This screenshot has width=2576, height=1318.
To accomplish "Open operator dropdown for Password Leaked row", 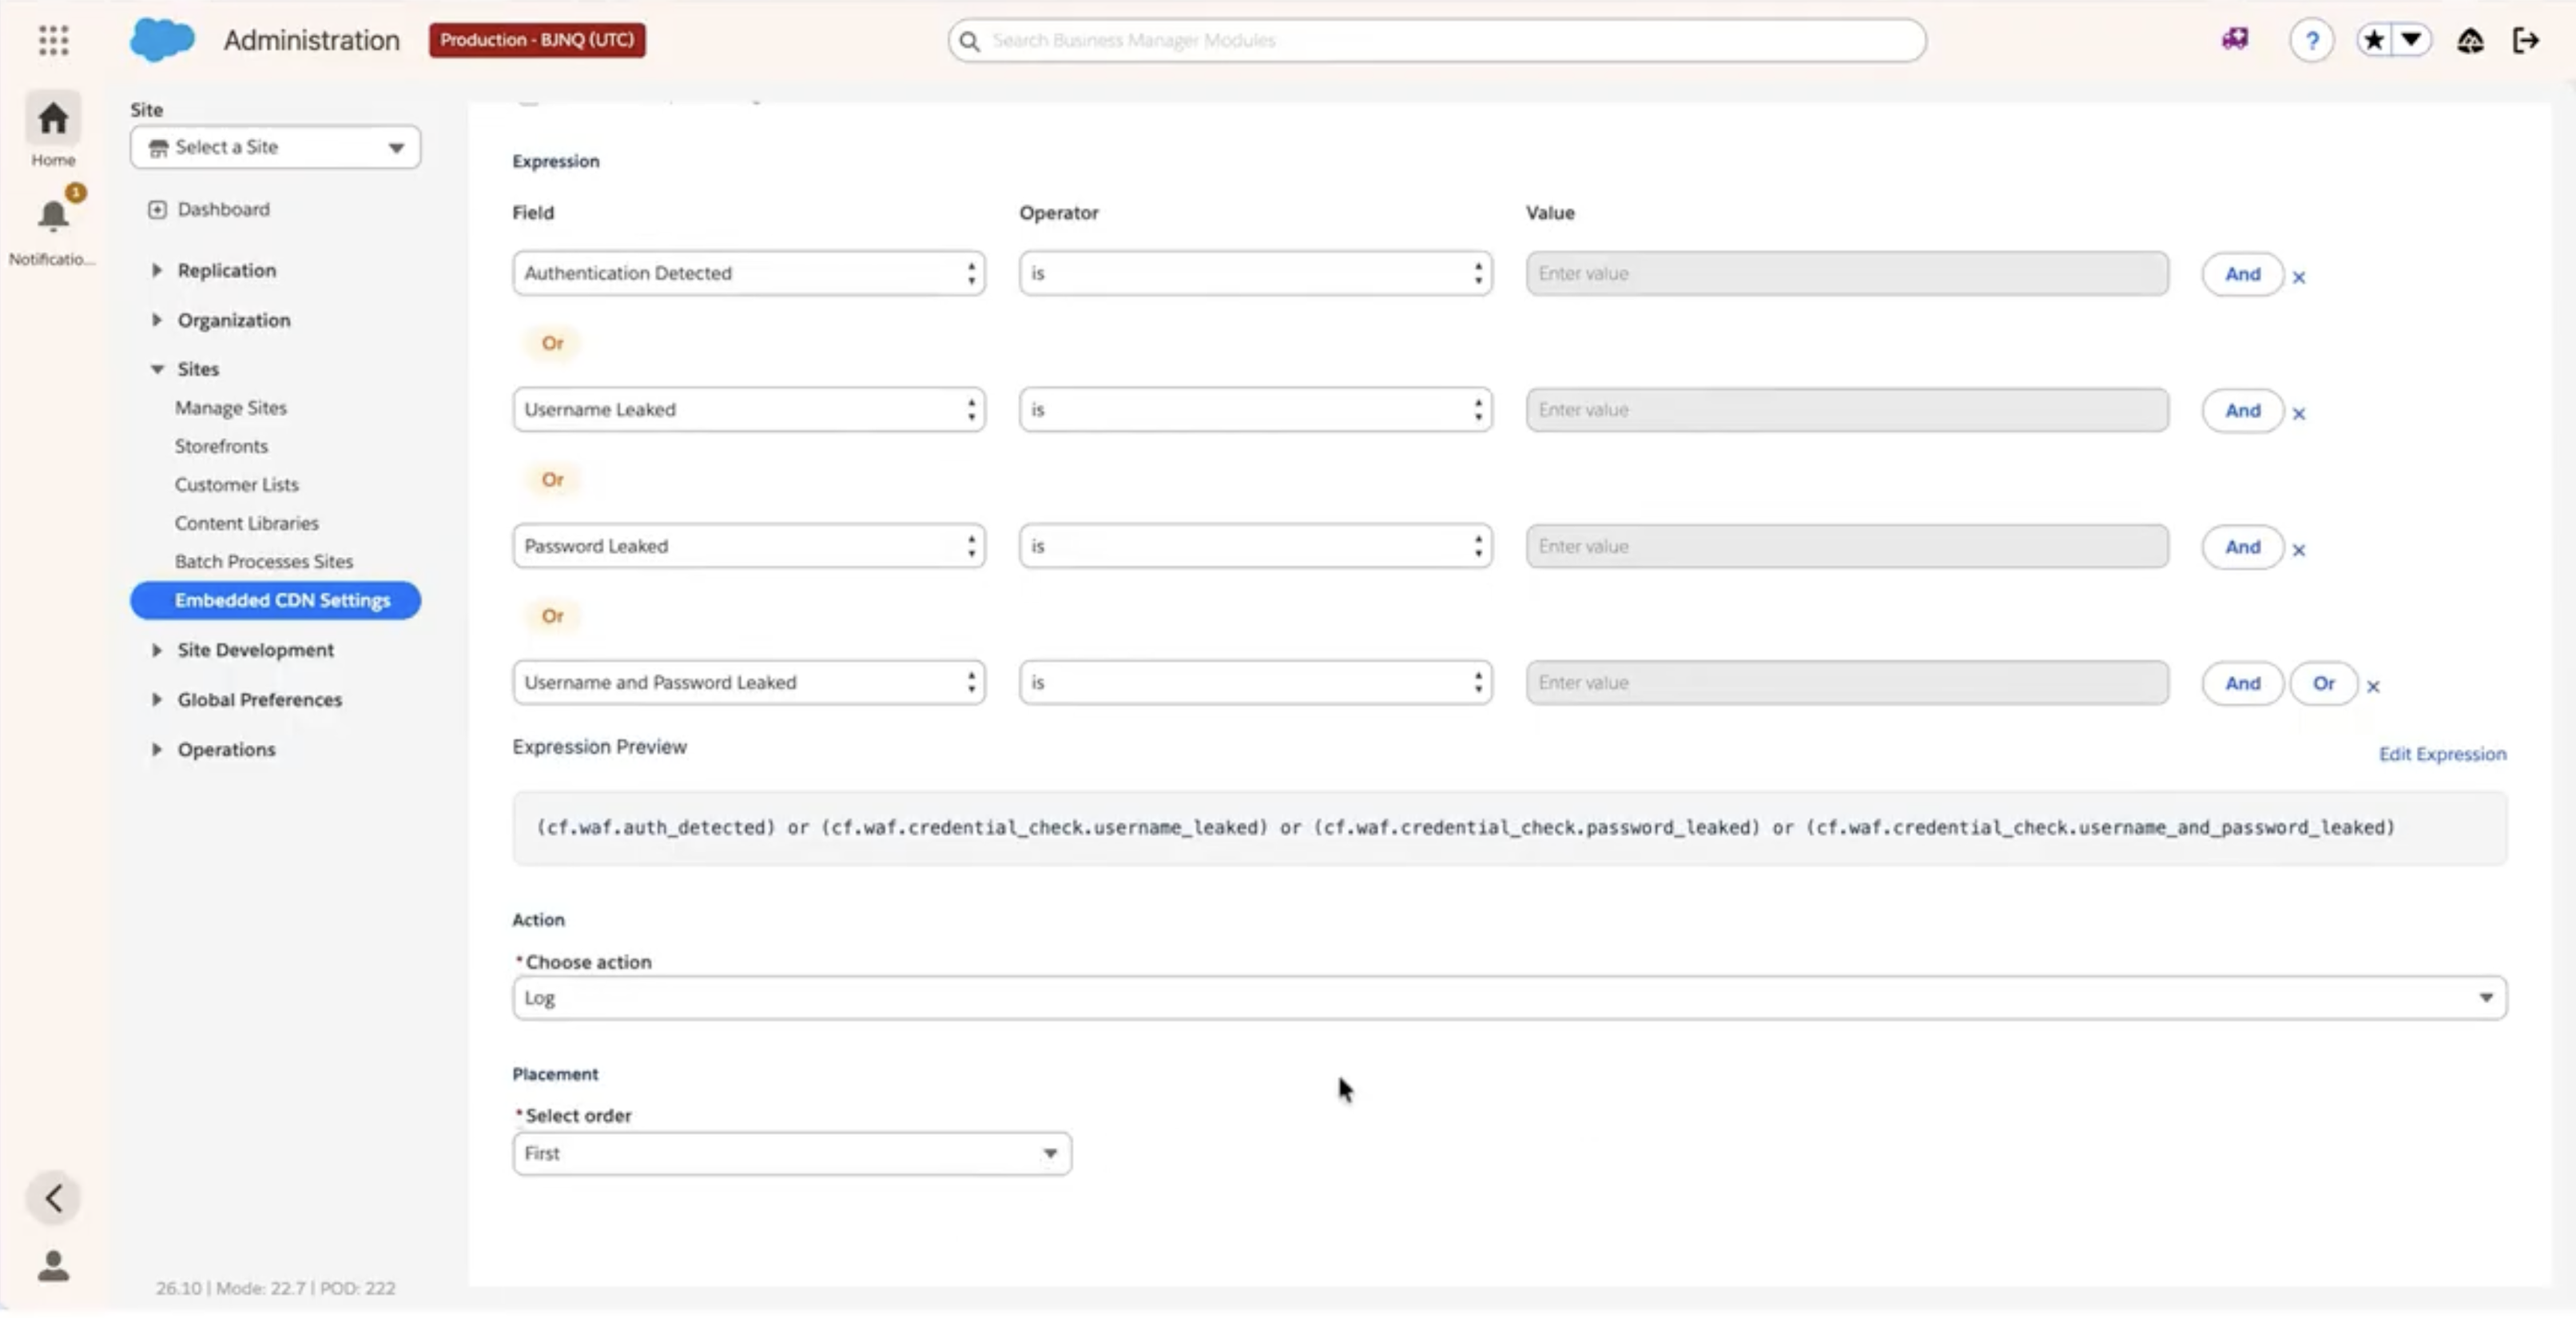I will (1255, 546).
